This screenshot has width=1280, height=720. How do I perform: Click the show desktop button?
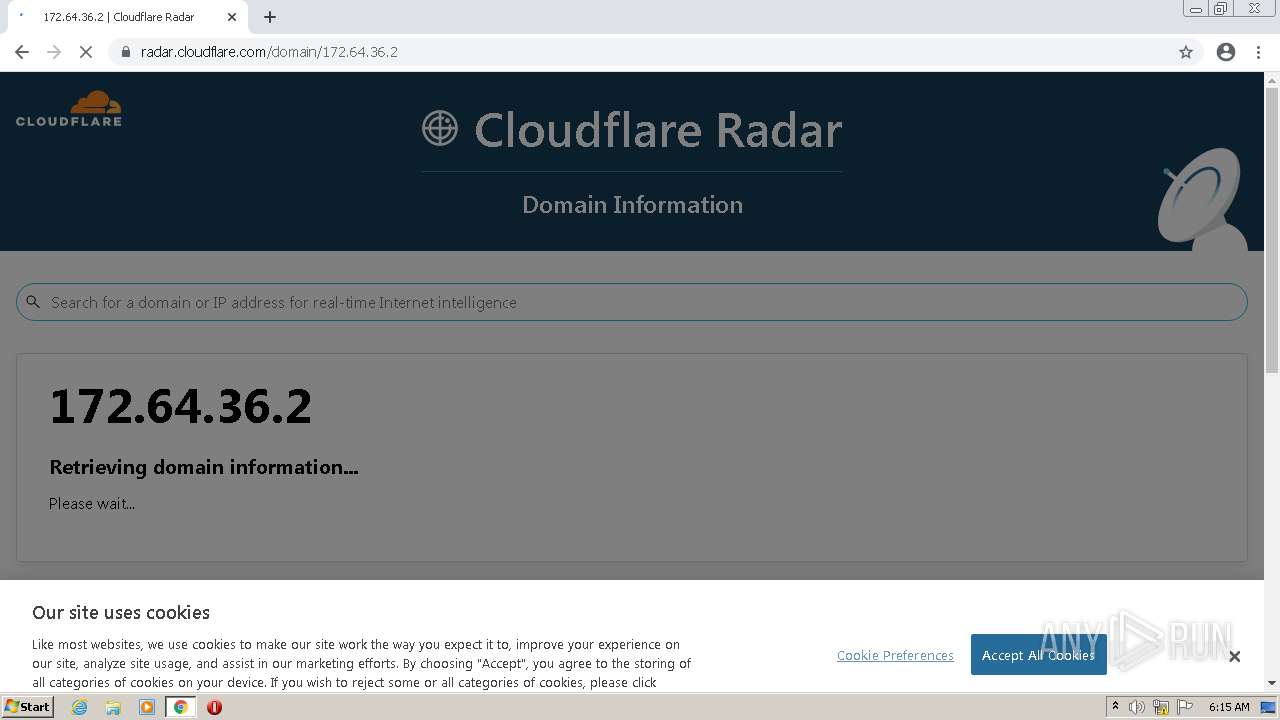click(1269, 707)
